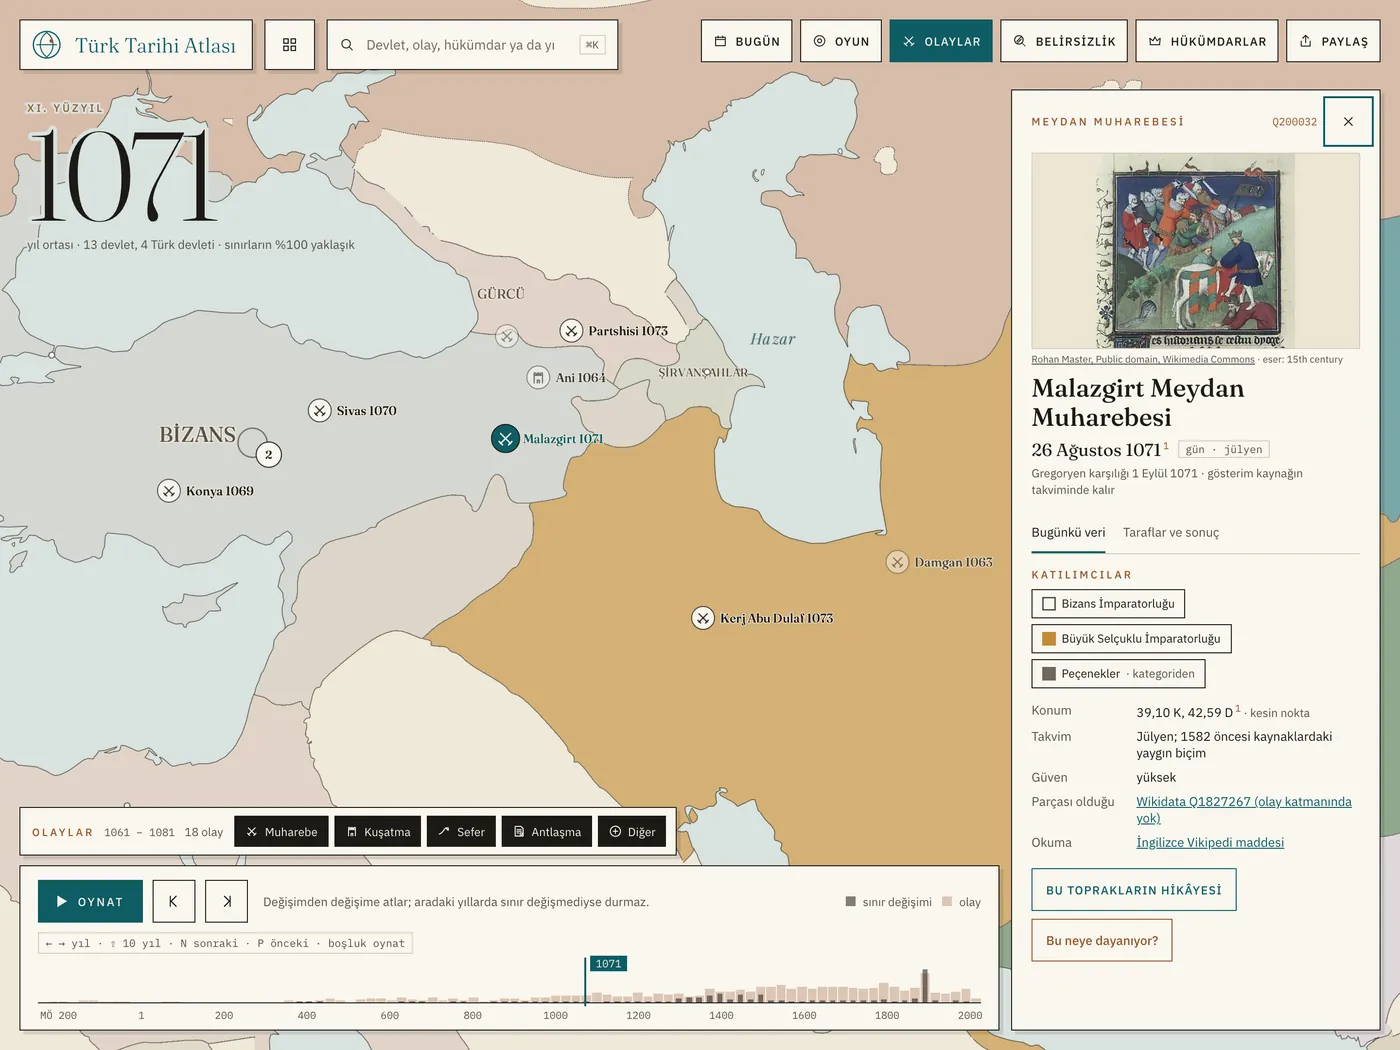
Task: Open the Konya 1069 battle marker
Action: point(169,491)
